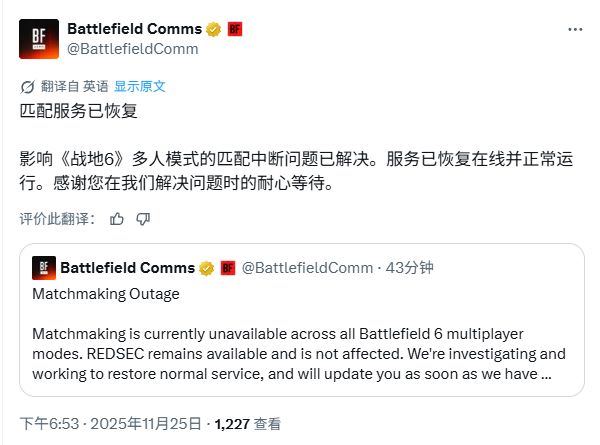Click the verified badge in the quoted post
600x445 pixels.
tap(206, 268)
